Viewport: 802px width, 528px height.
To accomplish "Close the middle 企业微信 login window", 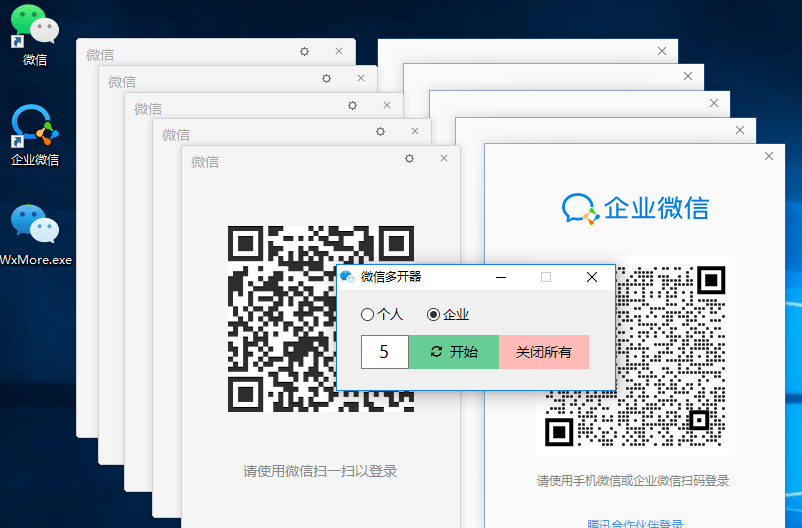I will click(714, 103).
